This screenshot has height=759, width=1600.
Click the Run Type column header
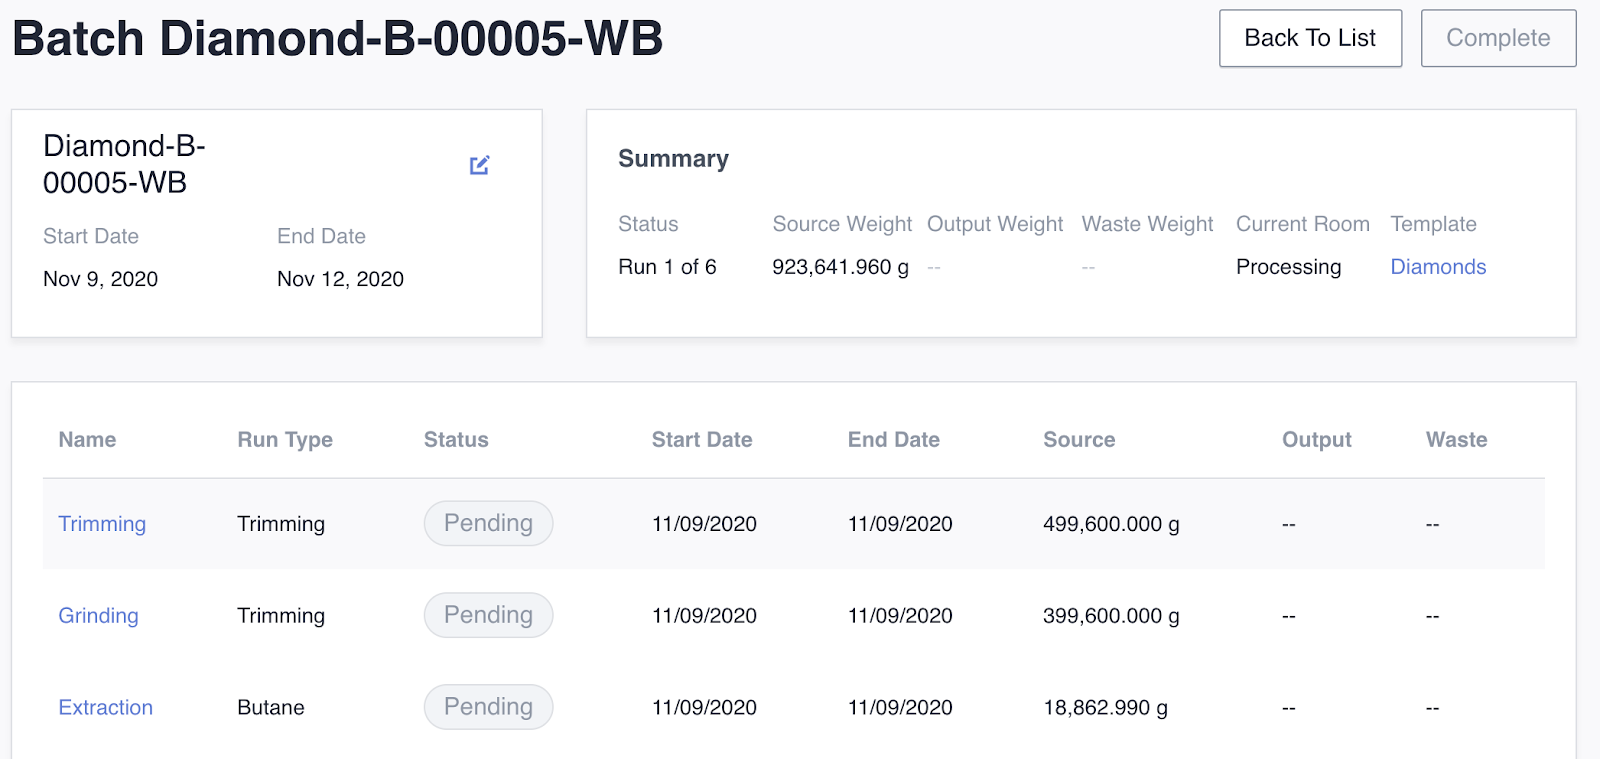(x=285, y=440)
